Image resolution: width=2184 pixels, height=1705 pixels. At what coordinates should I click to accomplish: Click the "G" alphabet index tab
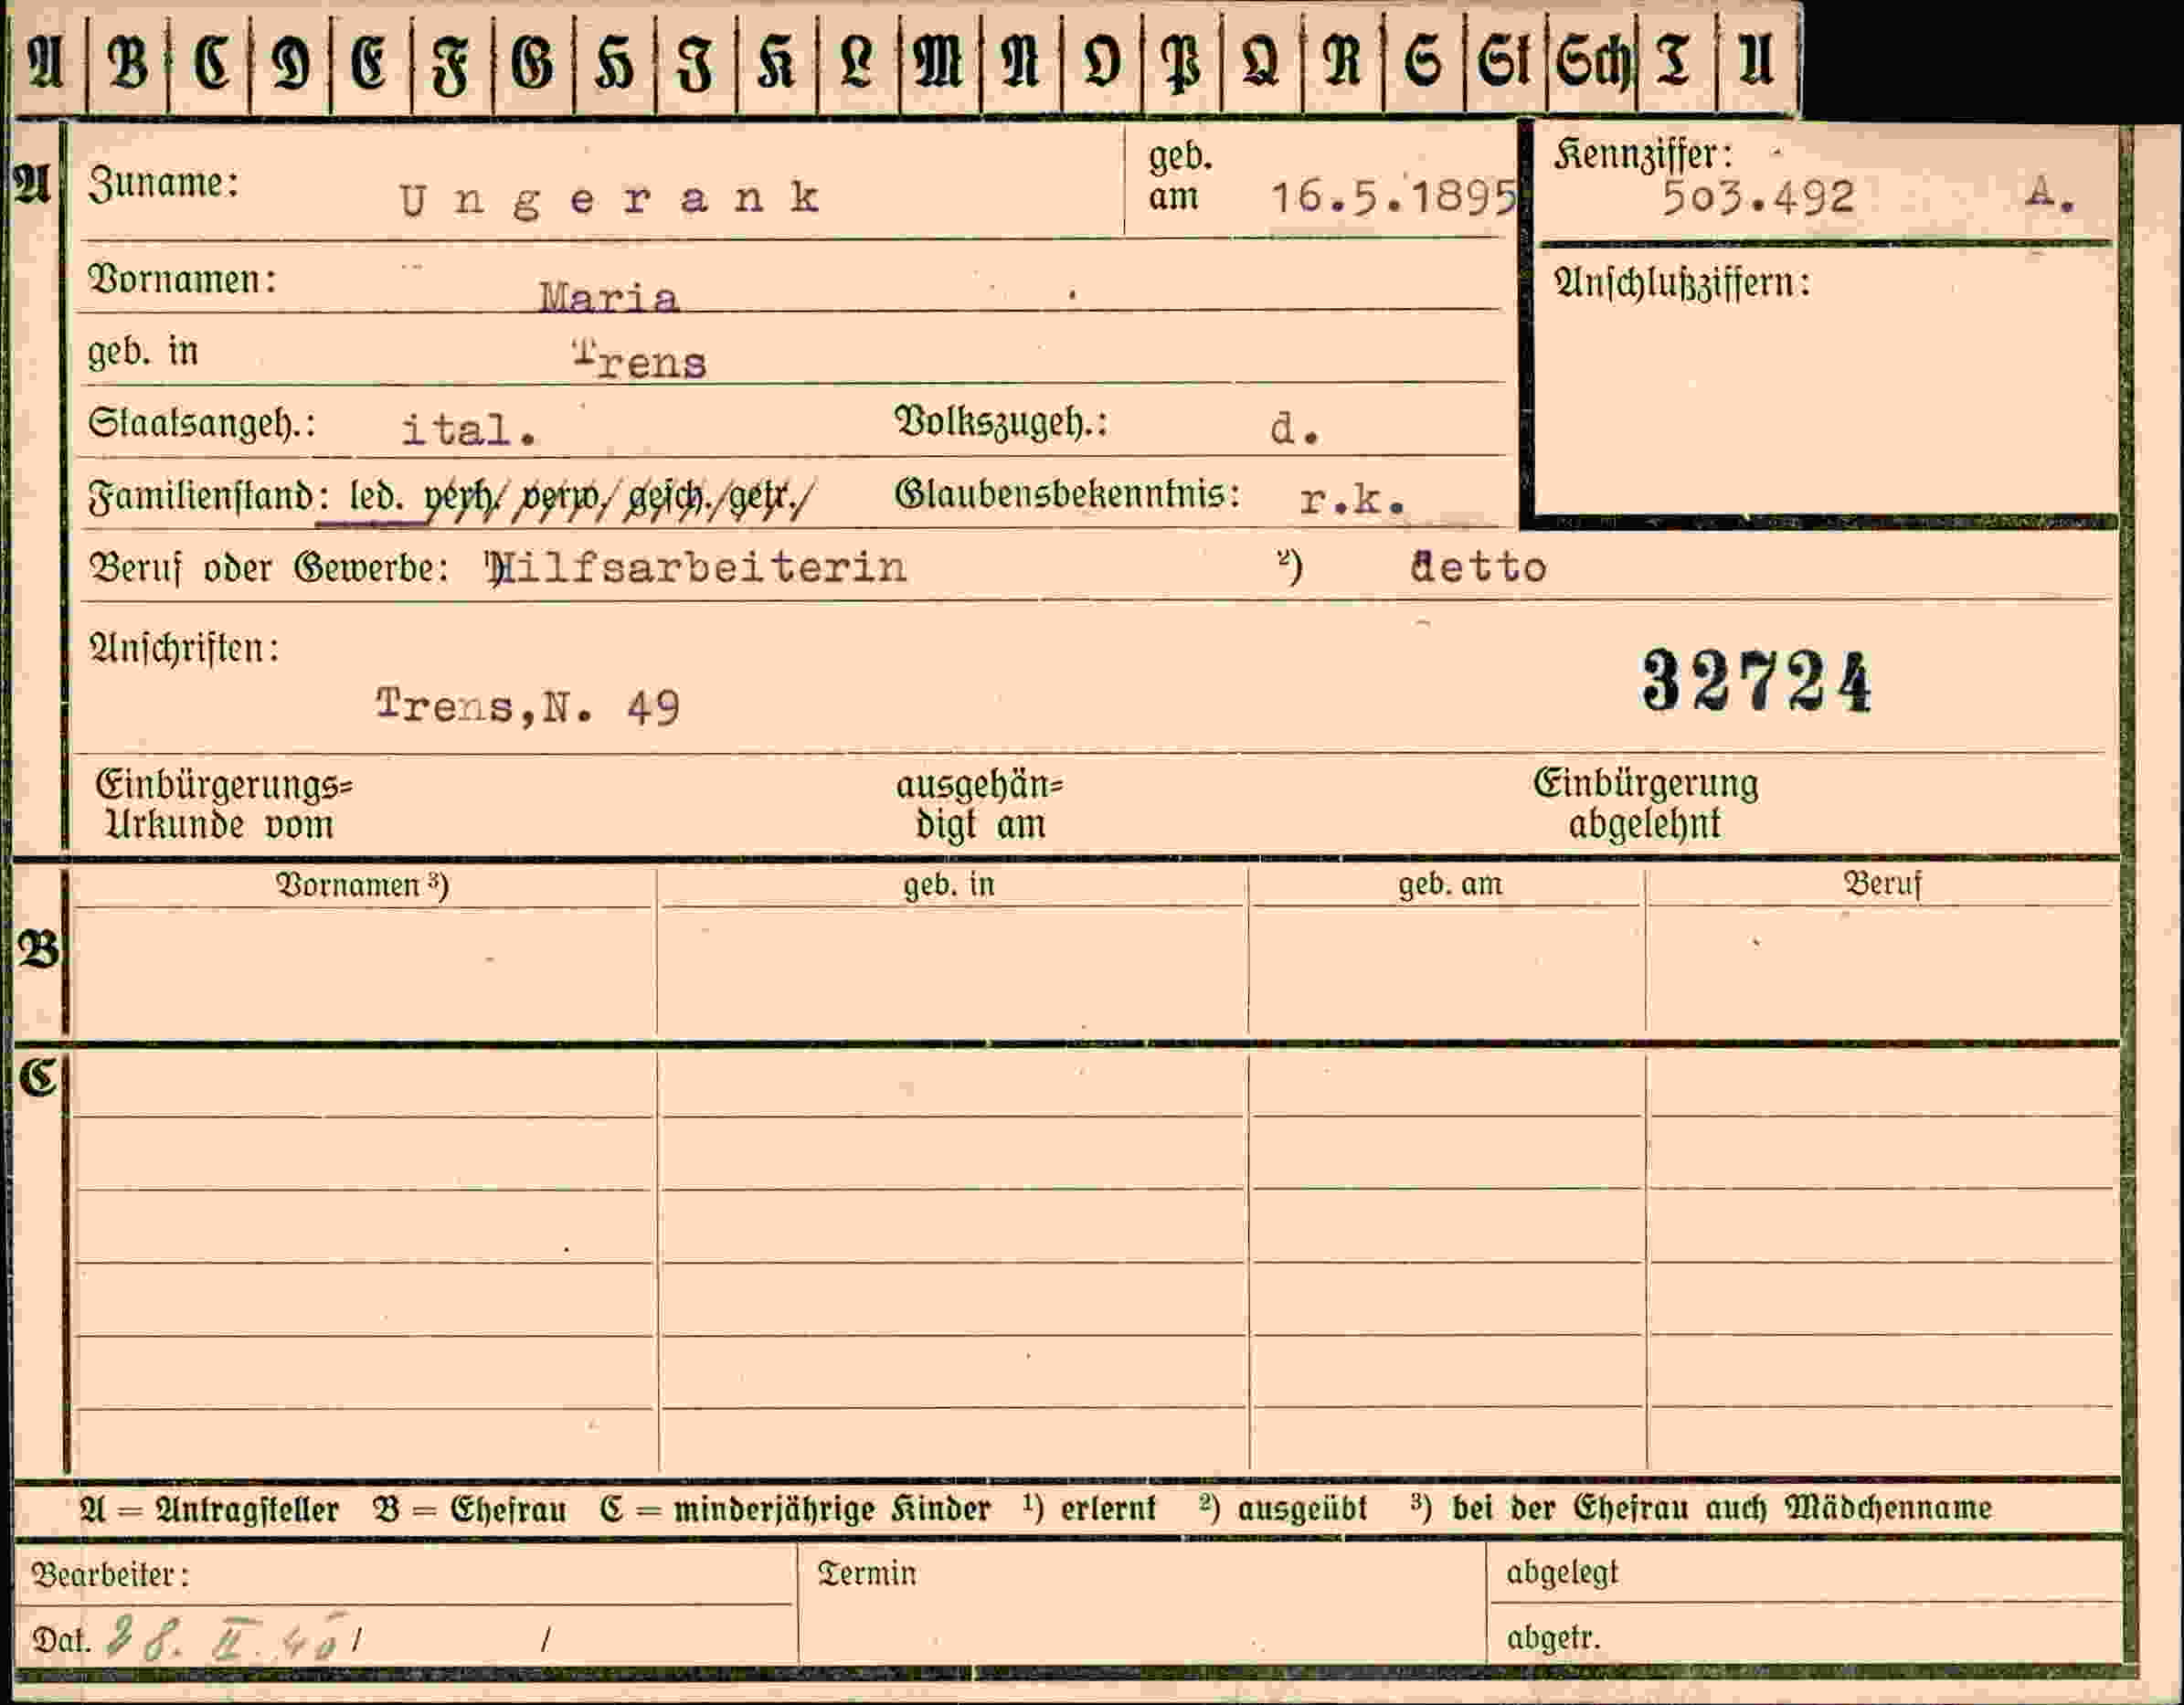point(531,62)
